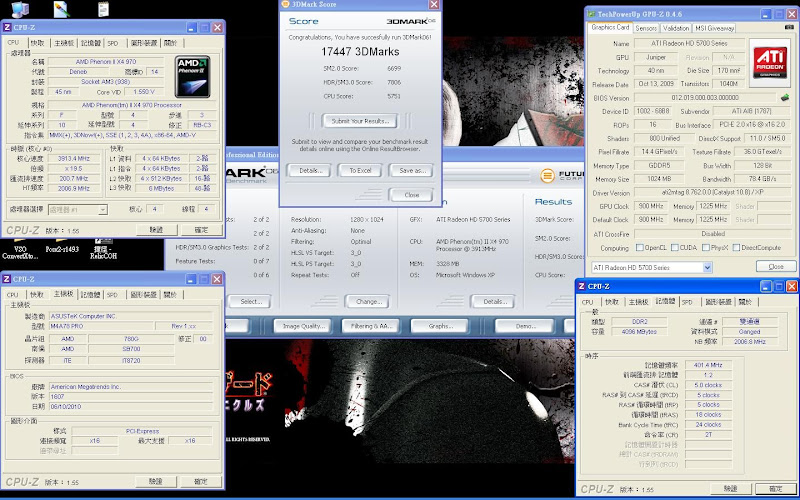The image size is (800, 500).
Task: Click the Z icon in the mainboard CPU-Z title bar
Action: [7, 279]
